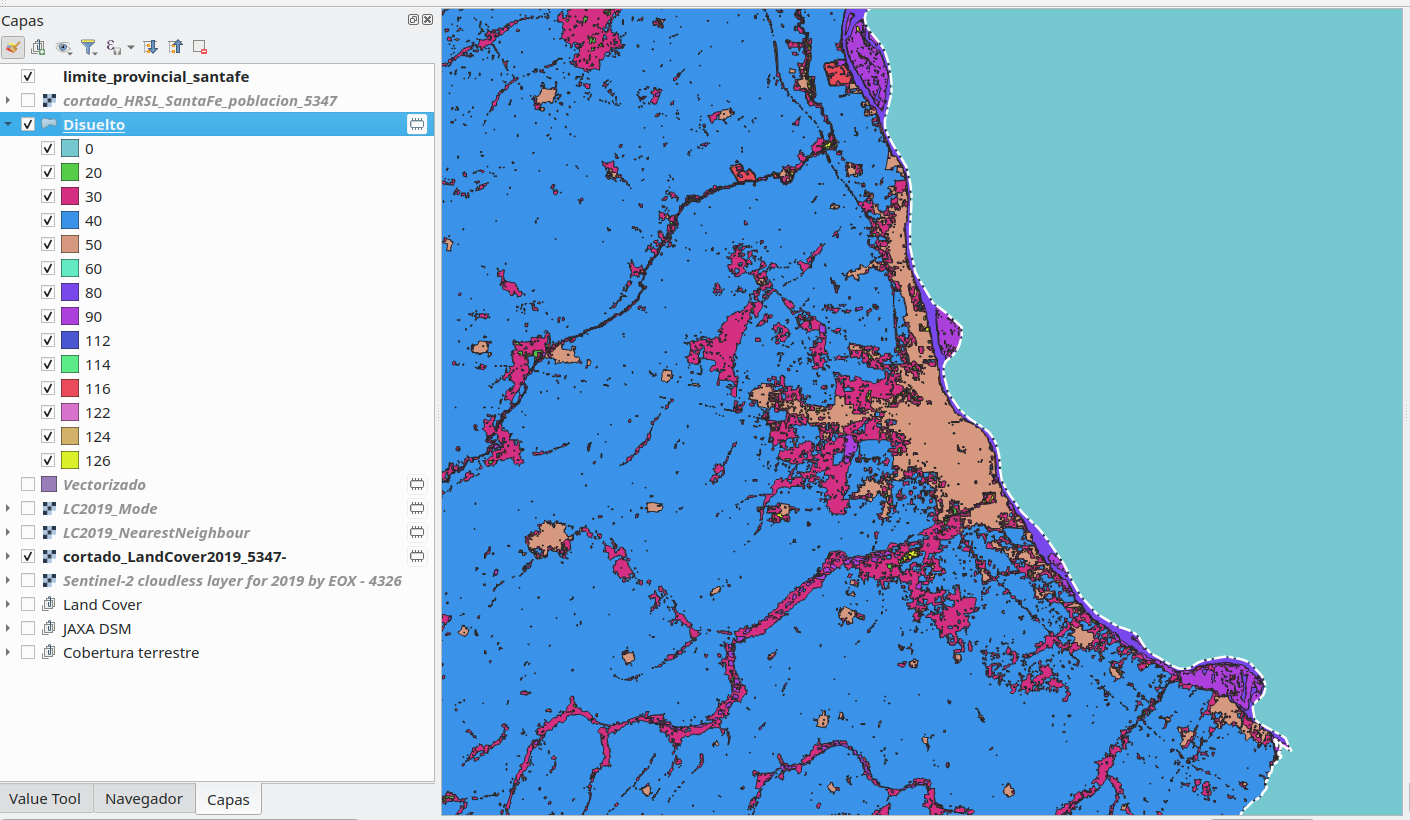This screenshot has height=820, width=1410.
Task: Open the Manage Map Themes eye icon
Action: tap(63, 47)
